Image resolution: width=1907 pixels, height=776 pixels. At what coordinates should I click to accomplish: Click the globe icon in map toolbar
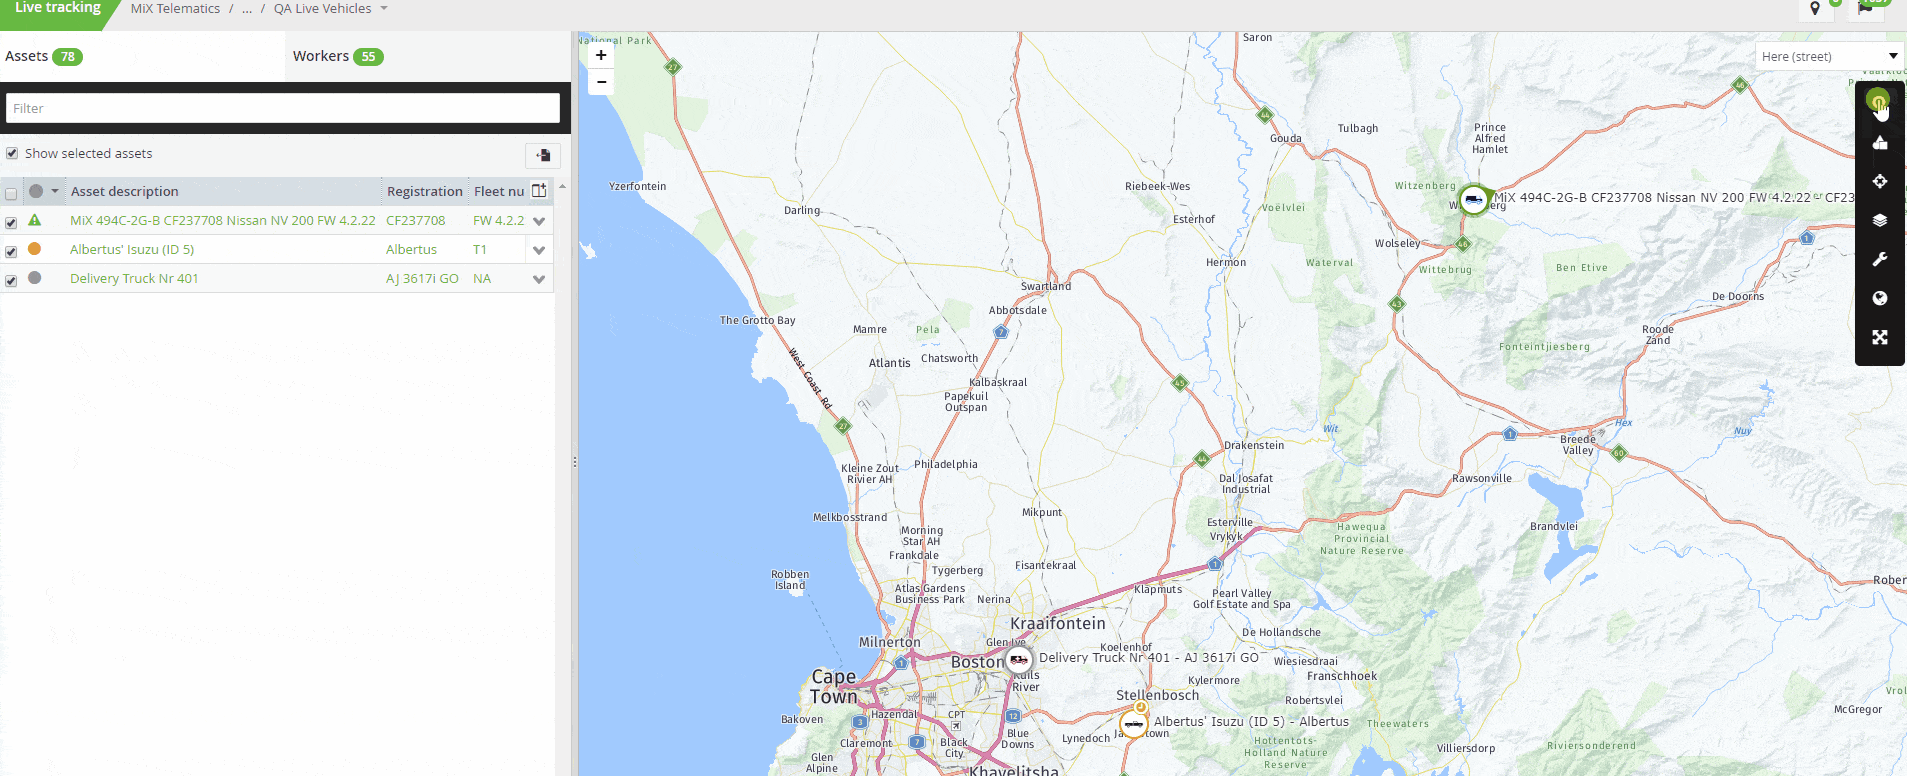tap(1880, 298)
